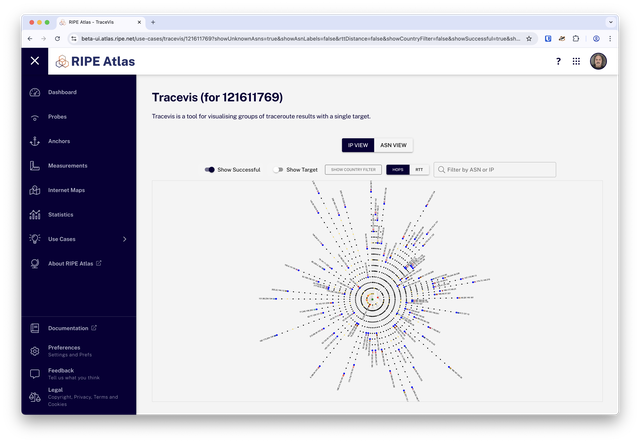Toggle the Show Successful switch
This screenshot has height=443, width=640.
pos(209,170)
